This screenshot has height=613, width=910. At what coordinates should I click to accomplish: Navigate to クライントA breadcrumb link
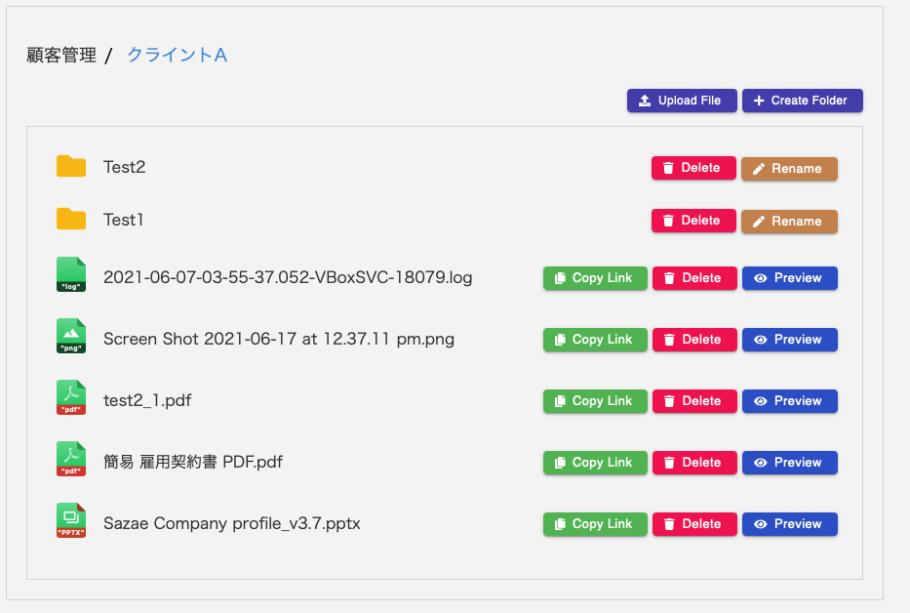tap(177, 55)
